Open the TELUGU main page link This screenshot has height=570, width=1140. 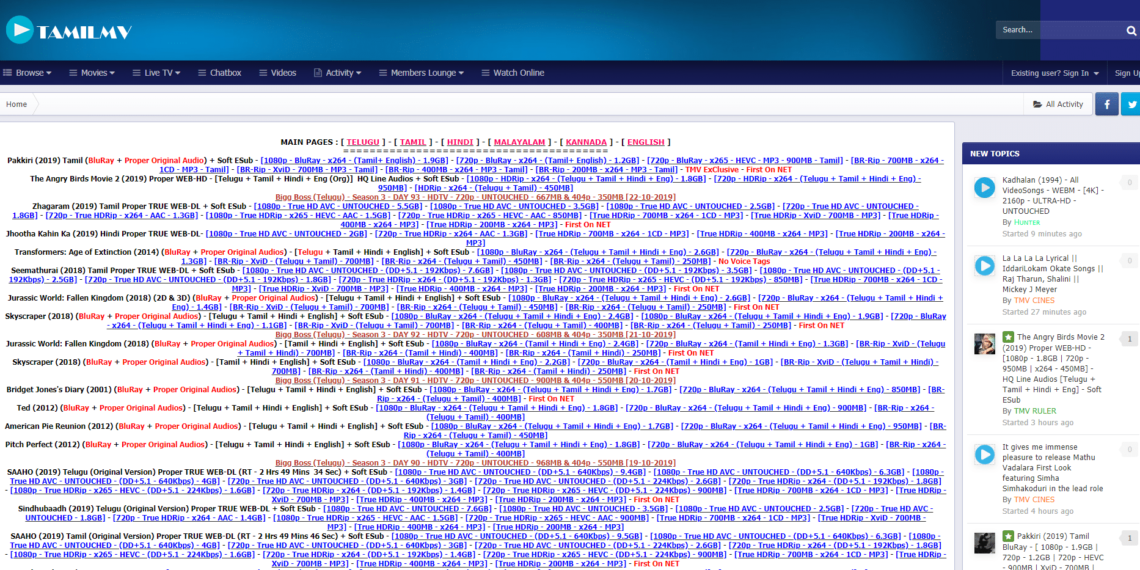point(363,142)
